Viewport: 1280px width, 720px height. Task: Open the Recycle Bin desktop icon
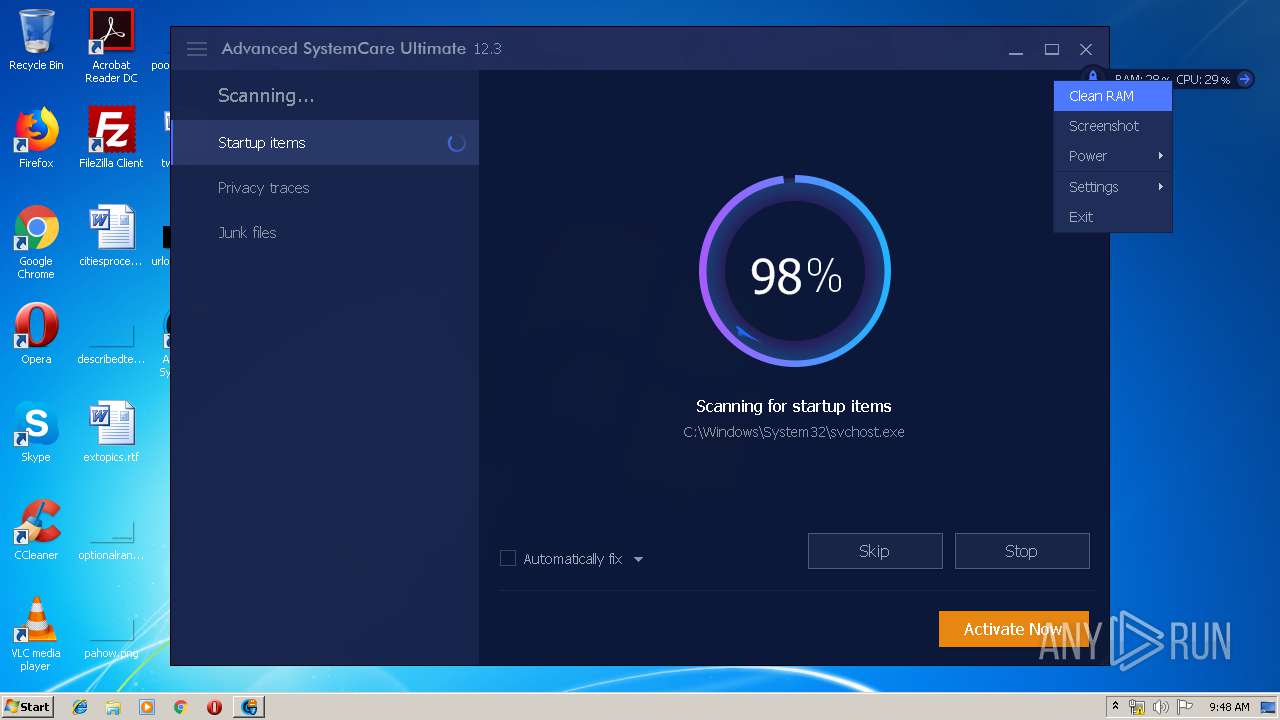pyautogui.click(x=36, y=41)
